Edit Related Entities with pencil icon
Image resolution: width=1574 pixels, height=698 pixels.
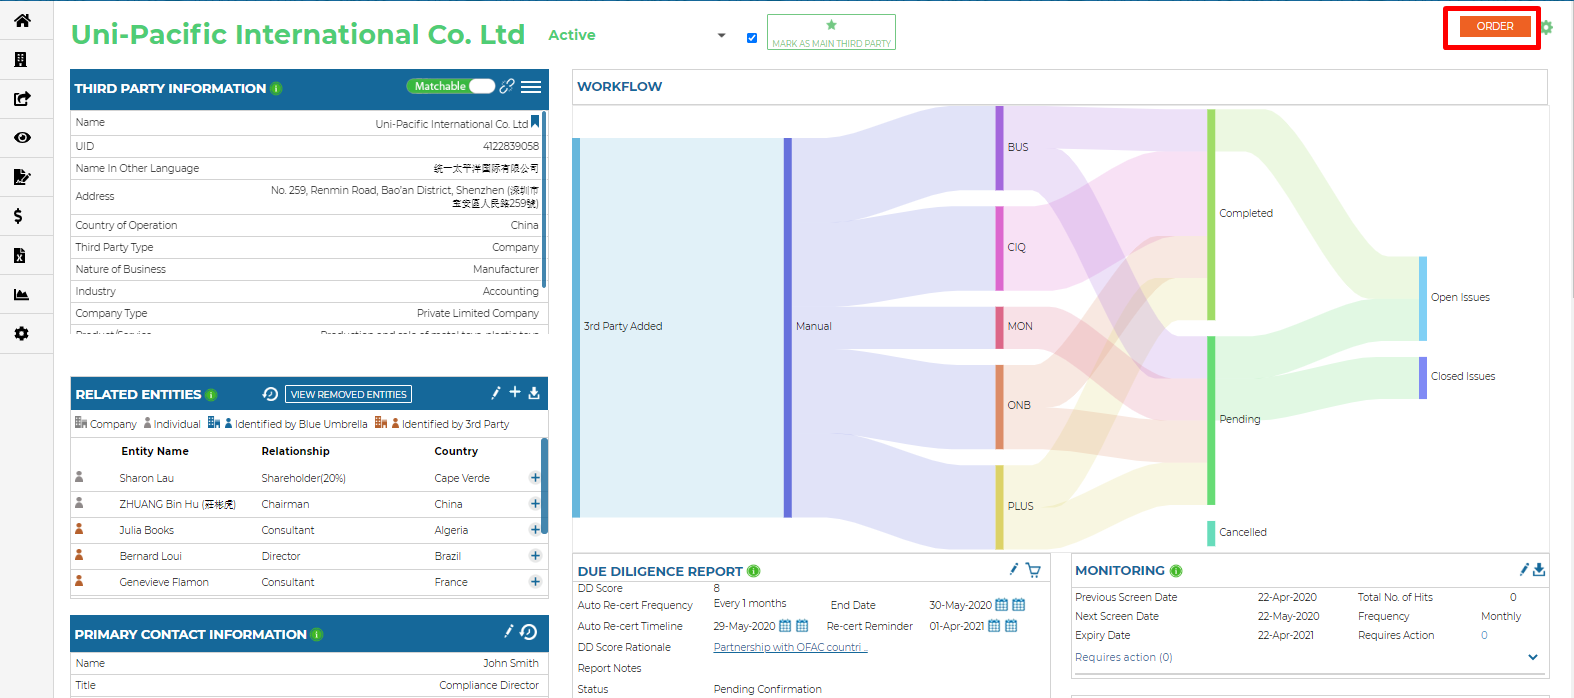(x=496, y=393)
